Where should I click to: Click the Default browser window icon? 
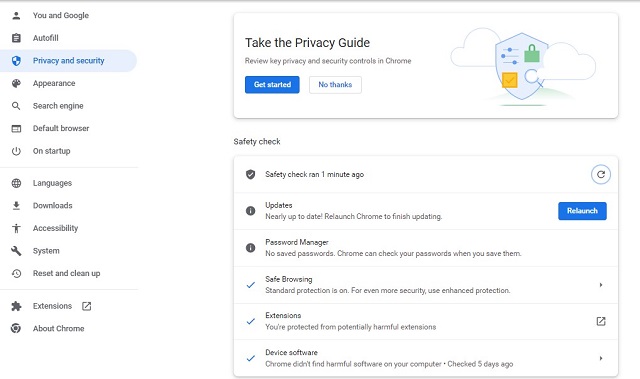[16, 129]
